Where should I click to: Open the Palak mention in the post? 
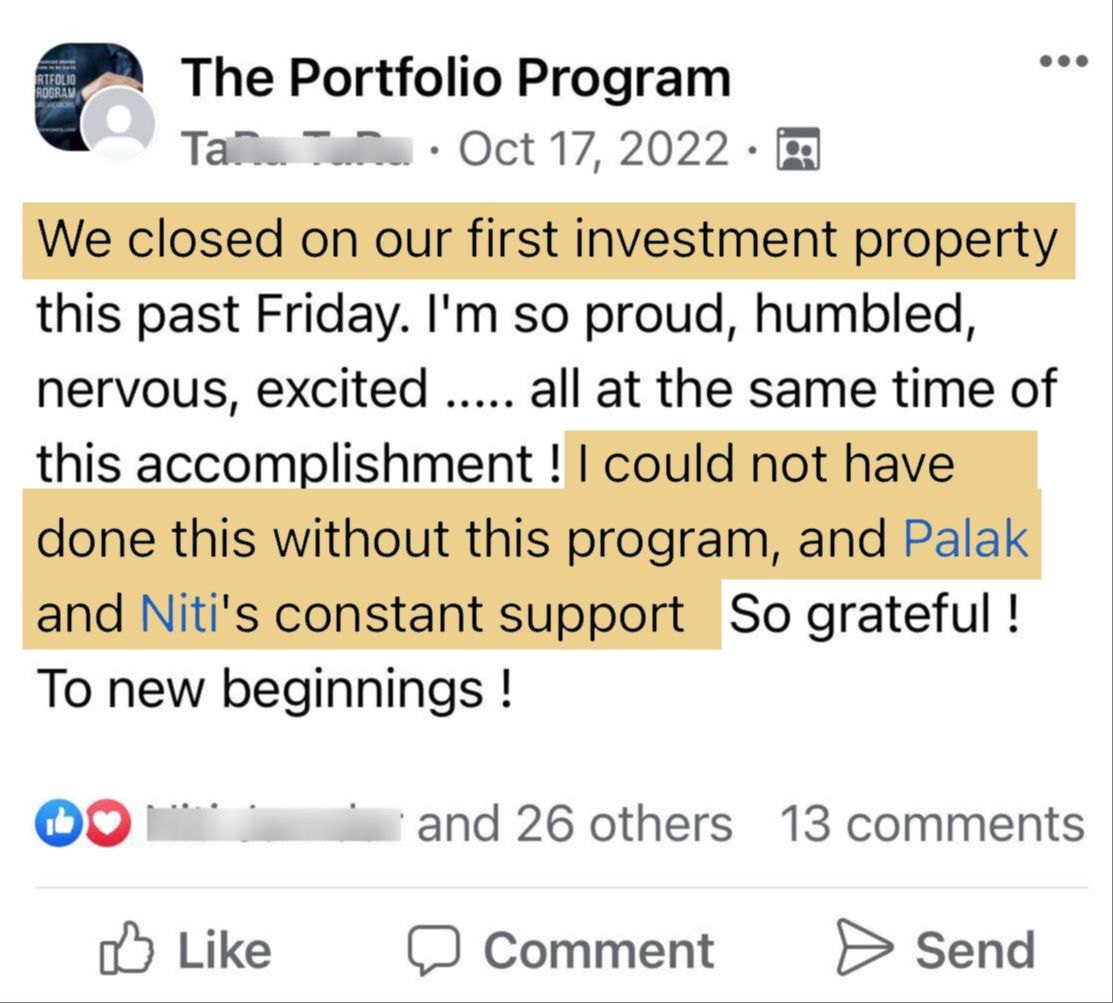965,540
